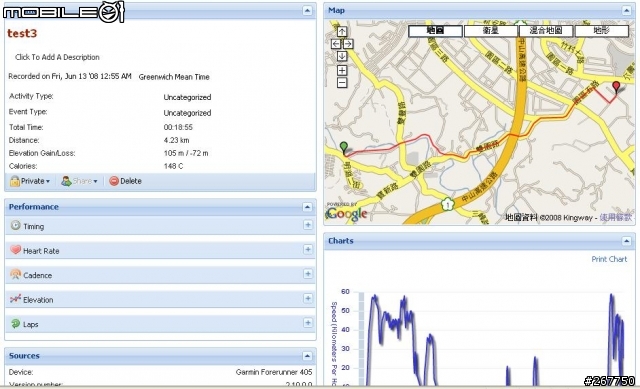Image resolution: width=640 pixels, height=389 pixels.
Task: Click the Total Time value 00:18:55
Action: click(x=178, y=127)
